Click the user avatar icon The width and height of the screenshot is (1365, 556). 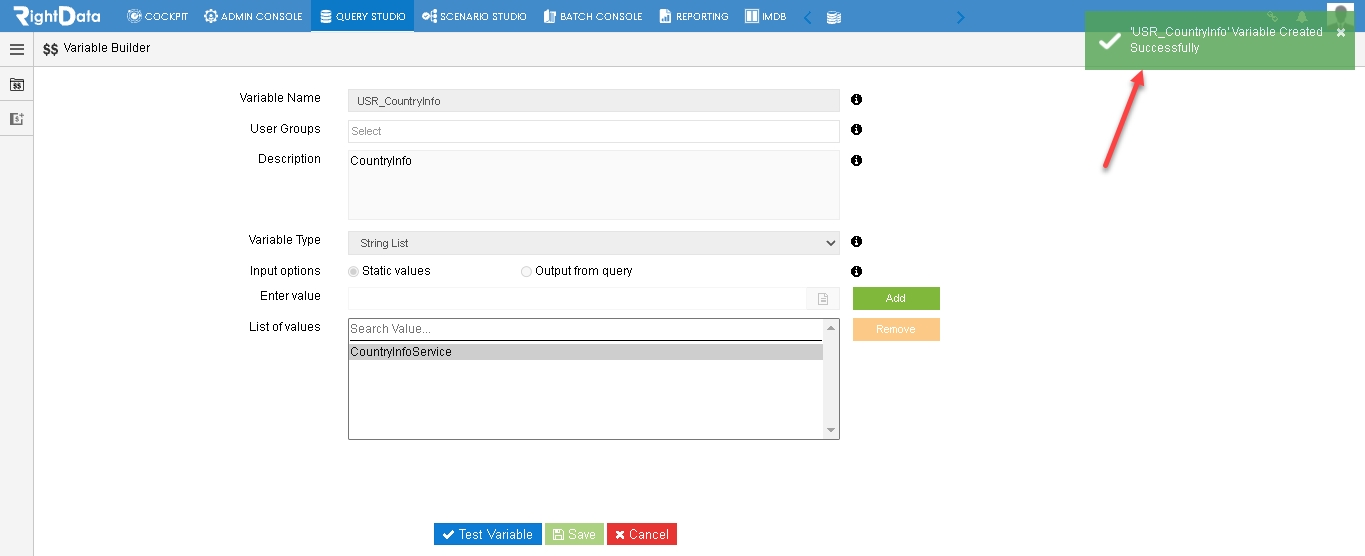1340,14
